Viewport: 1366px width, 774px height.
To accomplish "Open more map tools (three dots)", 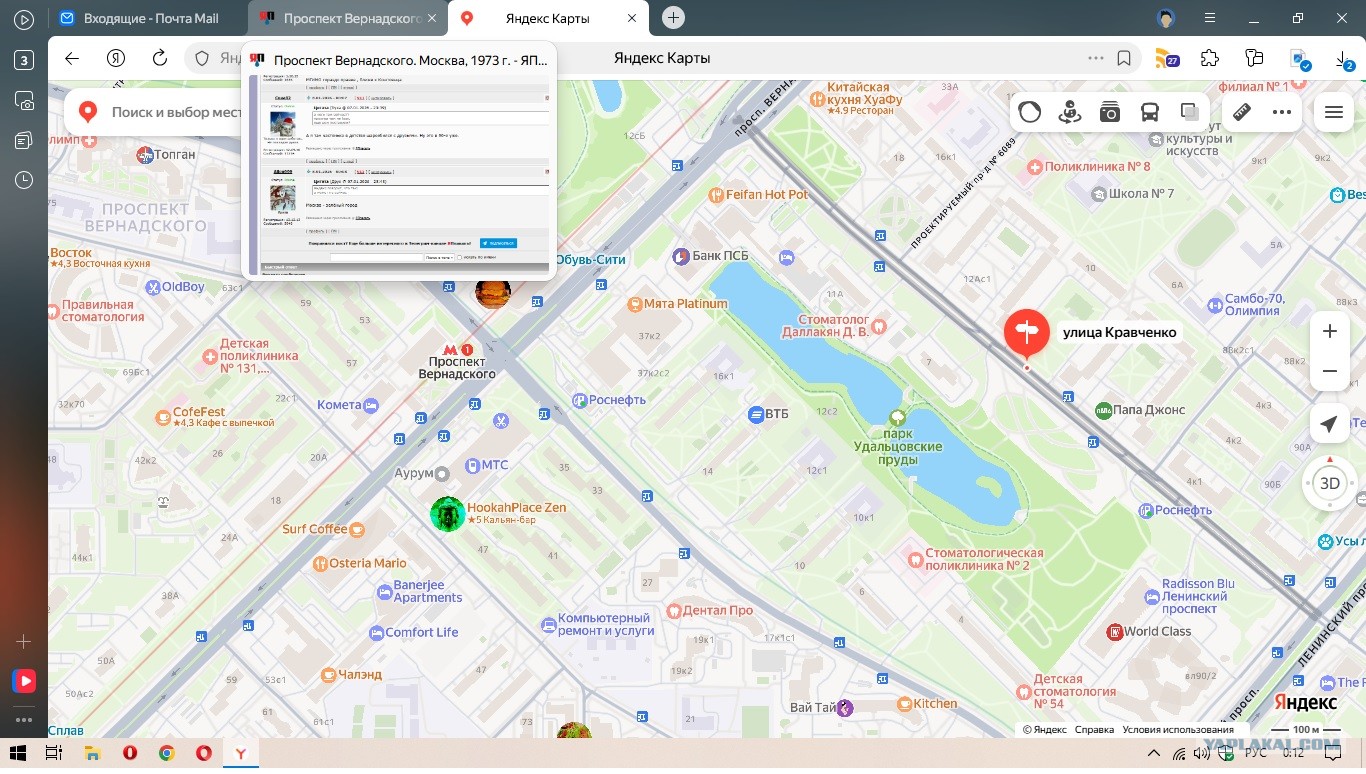I will click(1282, 112).
